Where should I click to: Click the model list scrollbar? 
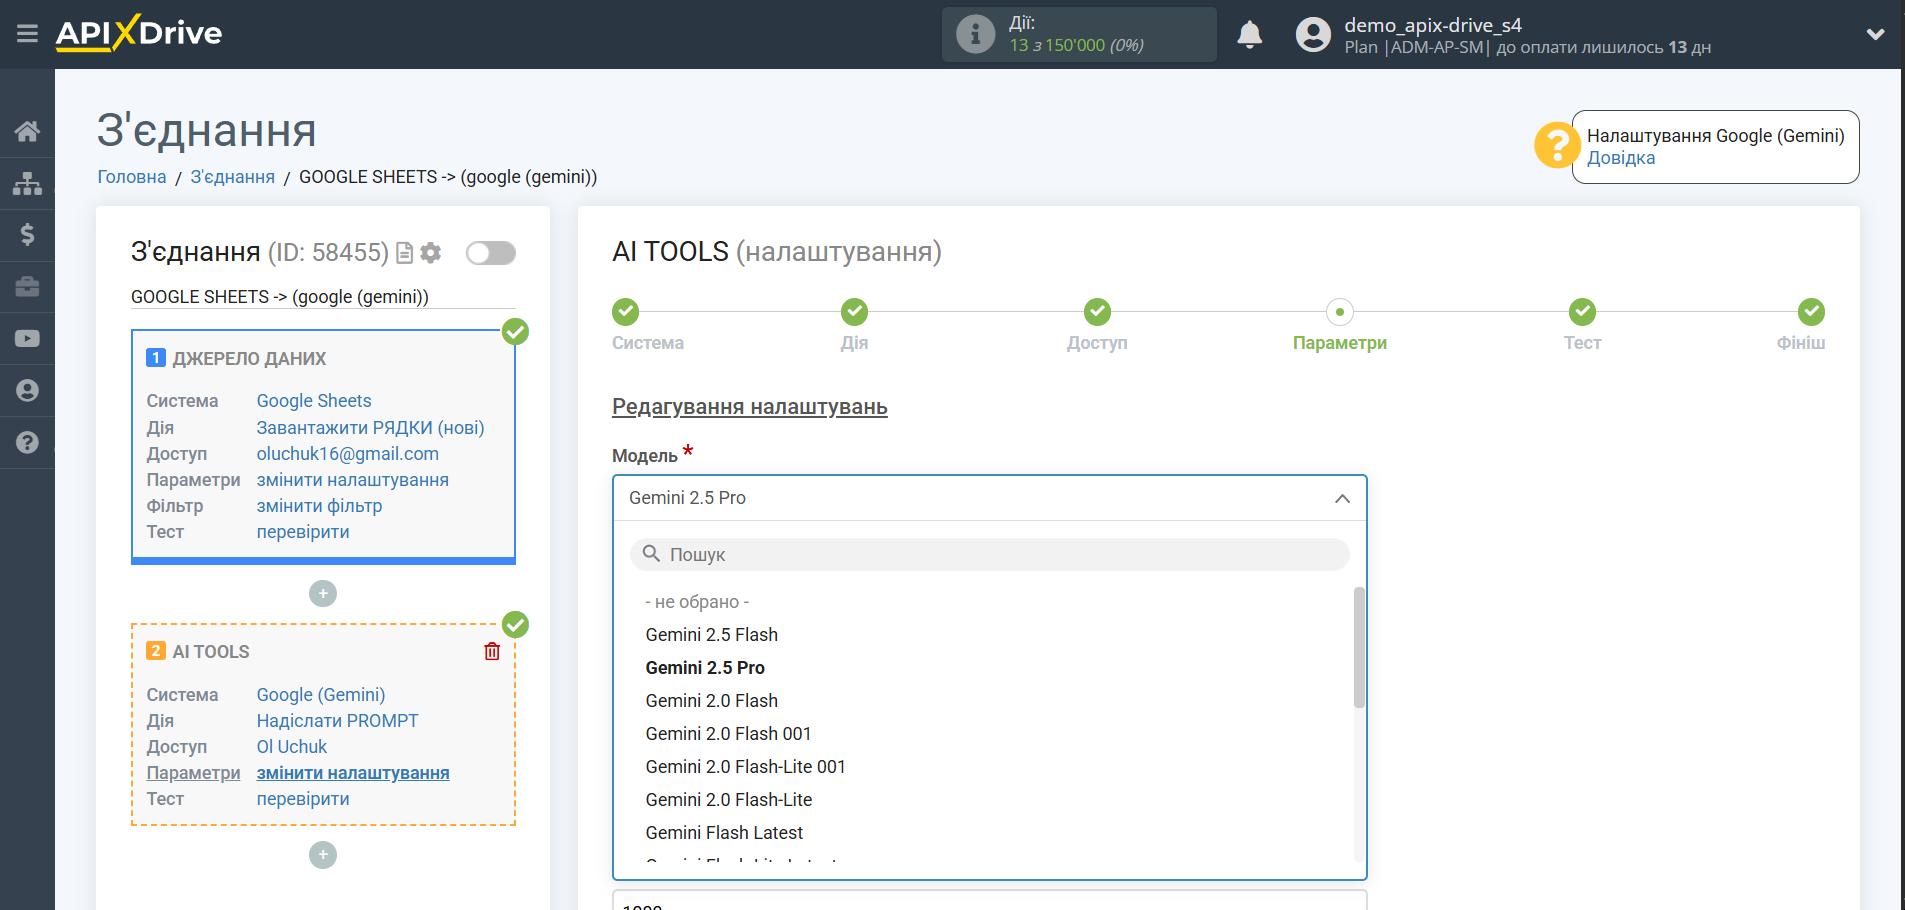point(1358,650)
